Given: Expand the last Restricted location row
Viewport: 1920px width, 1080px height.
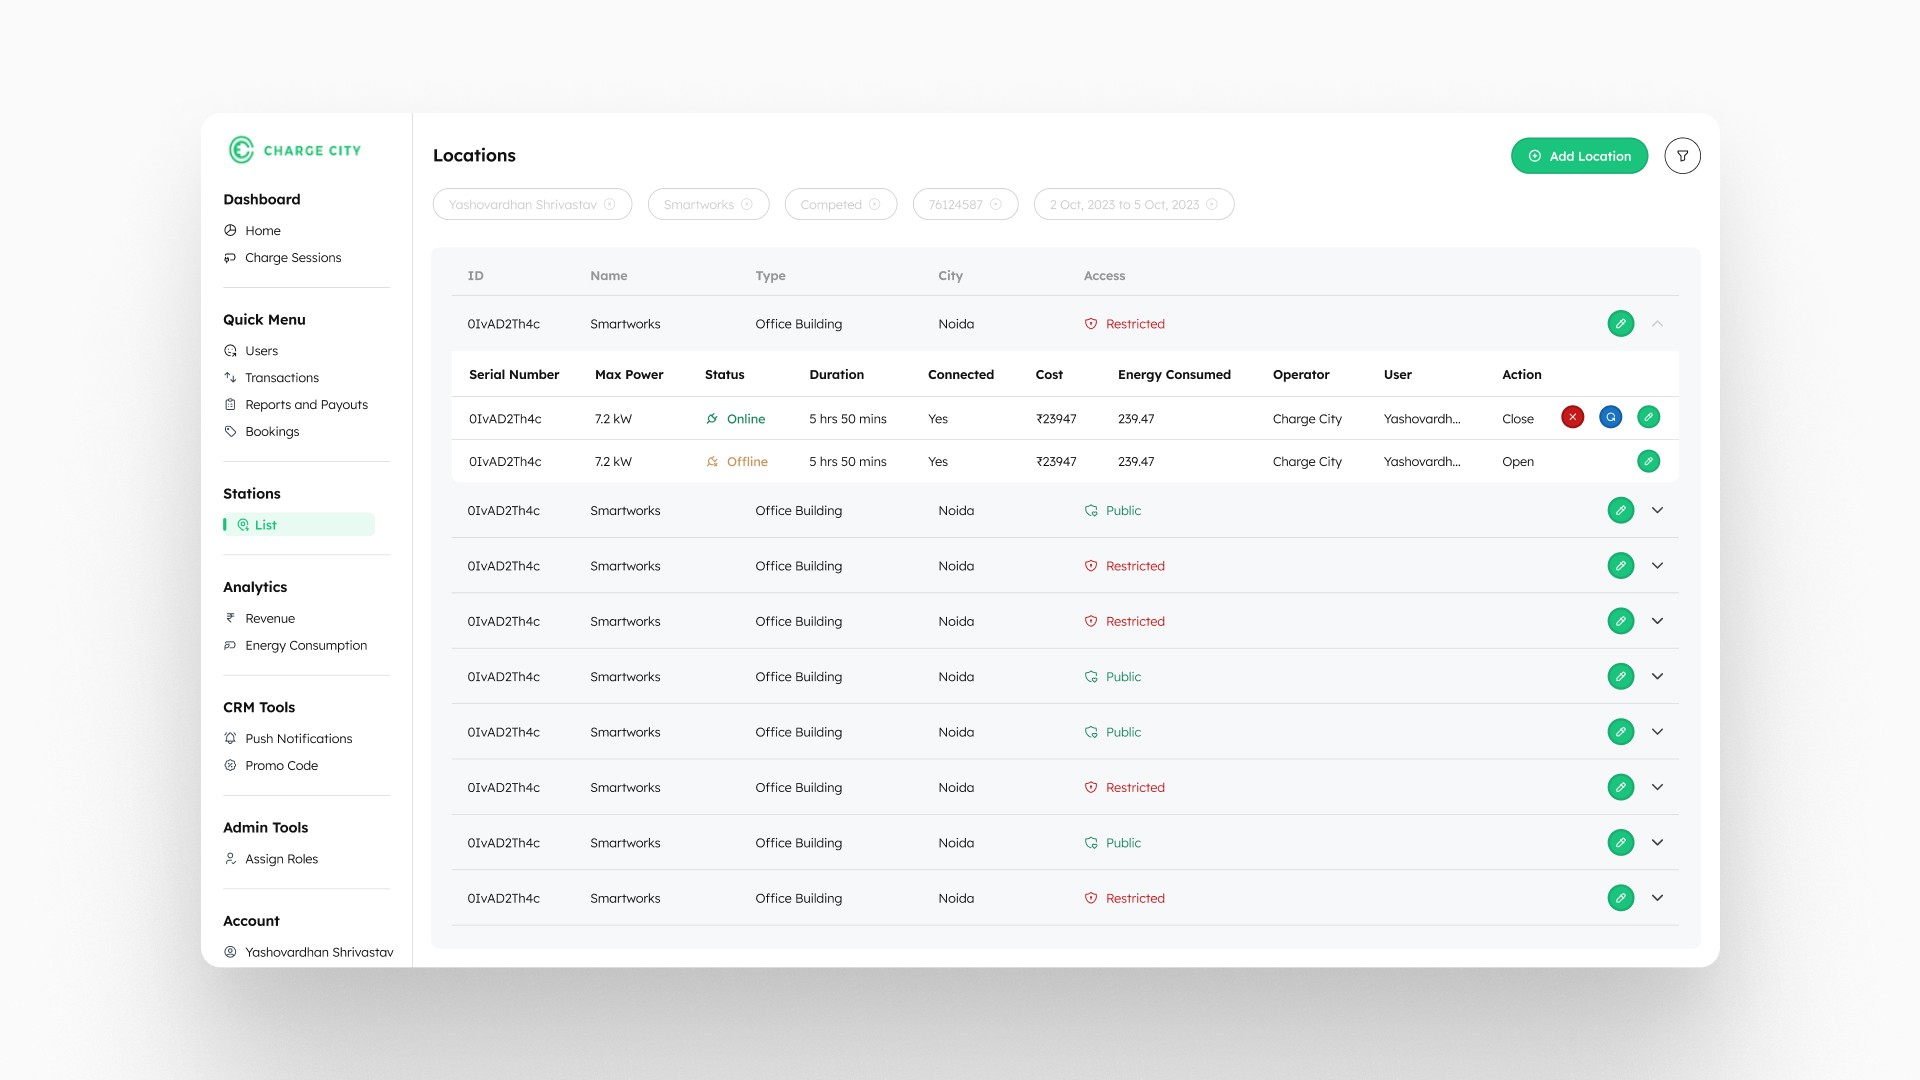Looking at the screenshot, I should pyautogui.click(x=1657, y=898).
